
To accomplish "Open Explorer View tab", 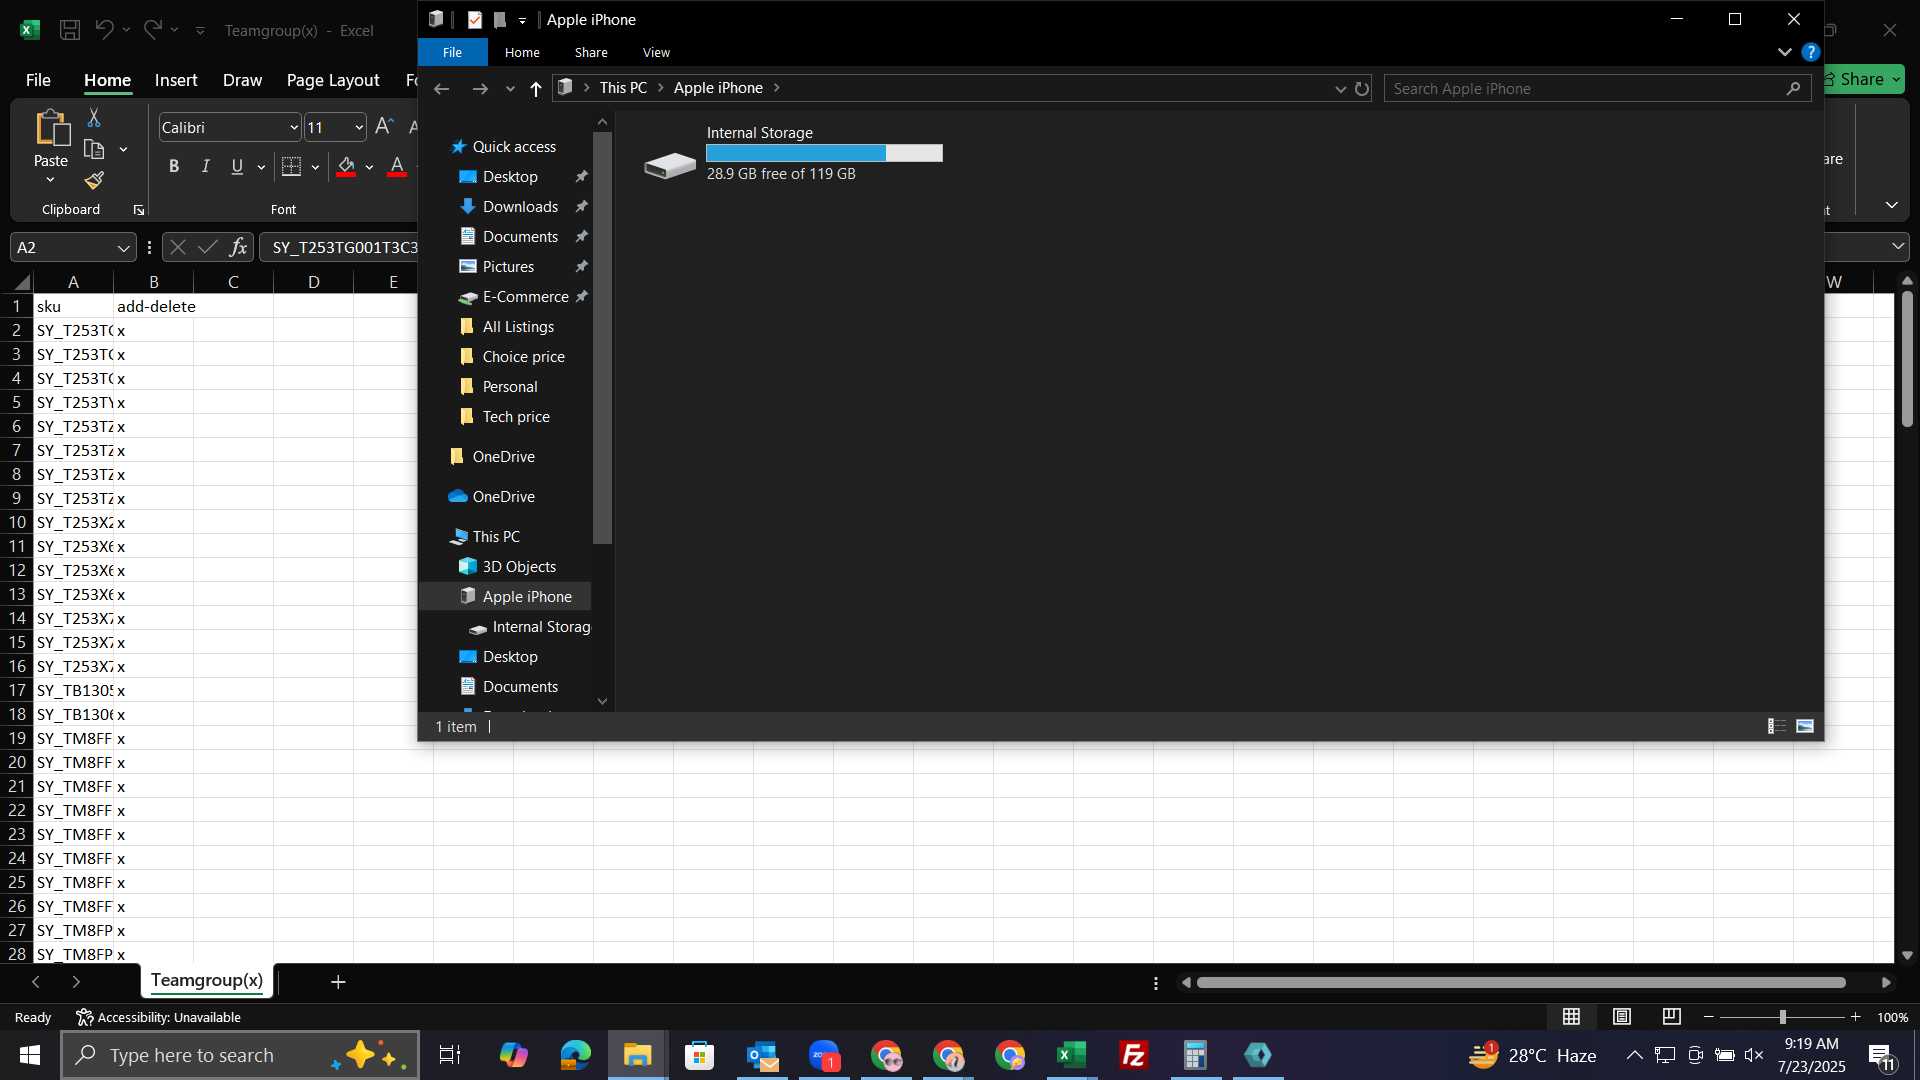I will [656, 52].
